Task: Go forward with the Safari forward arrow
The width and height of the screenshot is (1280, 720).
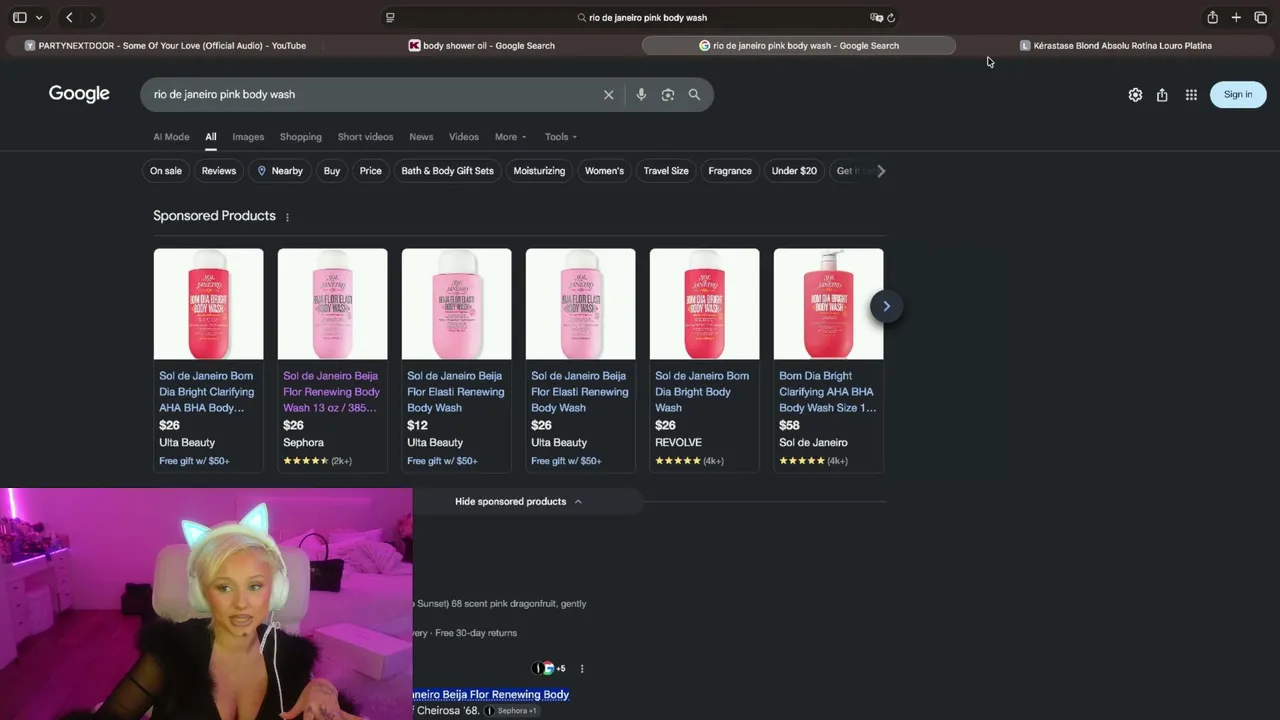Action: pyautogui.click(x=93, y=17)
